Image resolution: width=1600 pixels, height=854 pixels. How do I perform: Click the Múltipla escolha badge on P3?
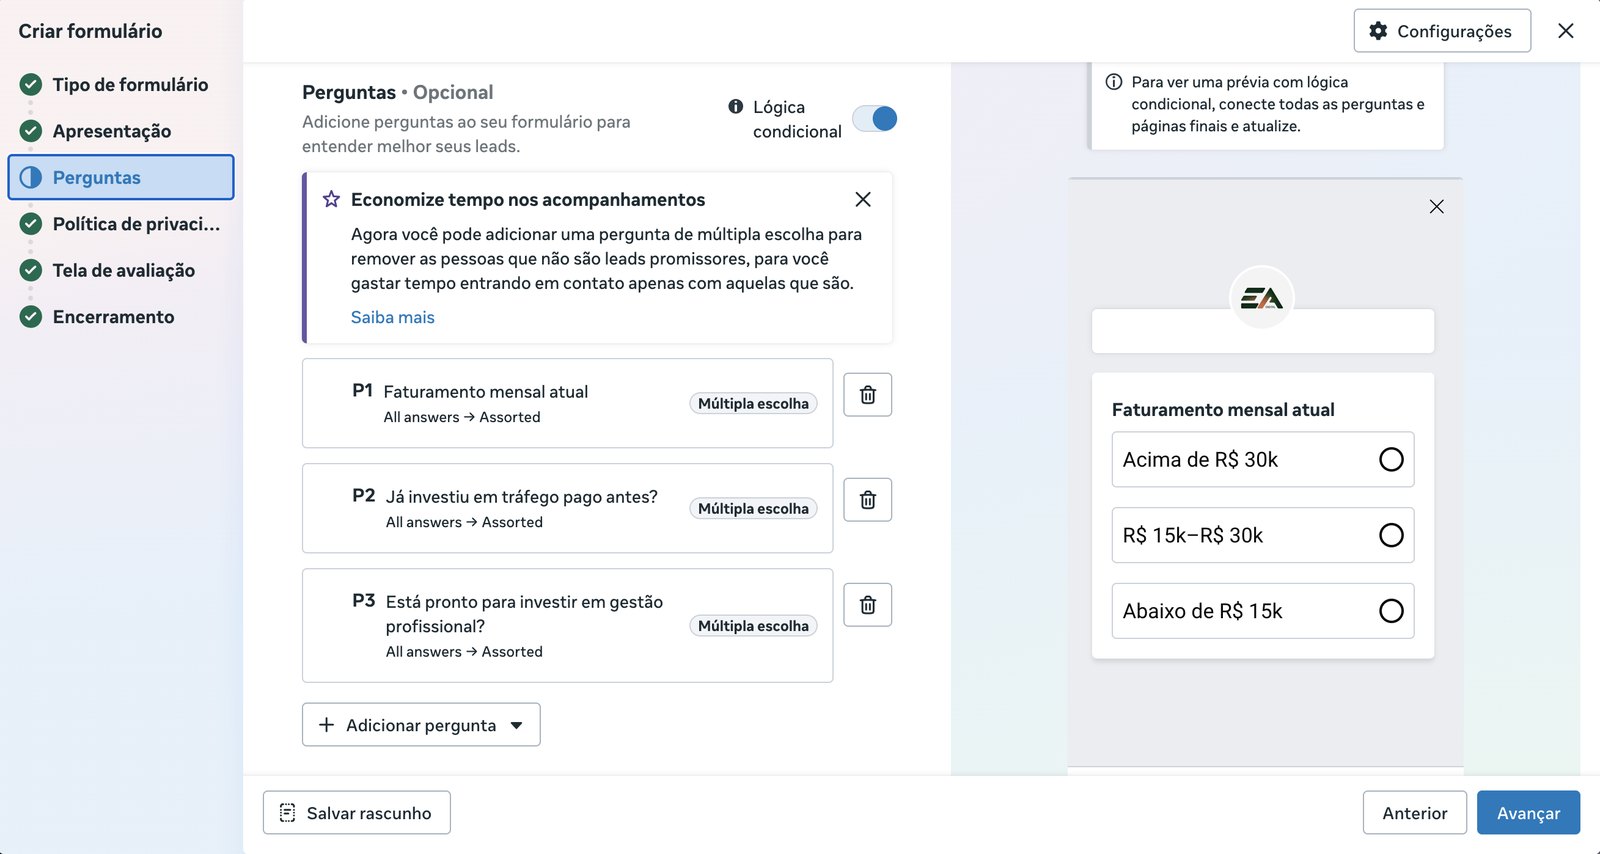point(753,626)
